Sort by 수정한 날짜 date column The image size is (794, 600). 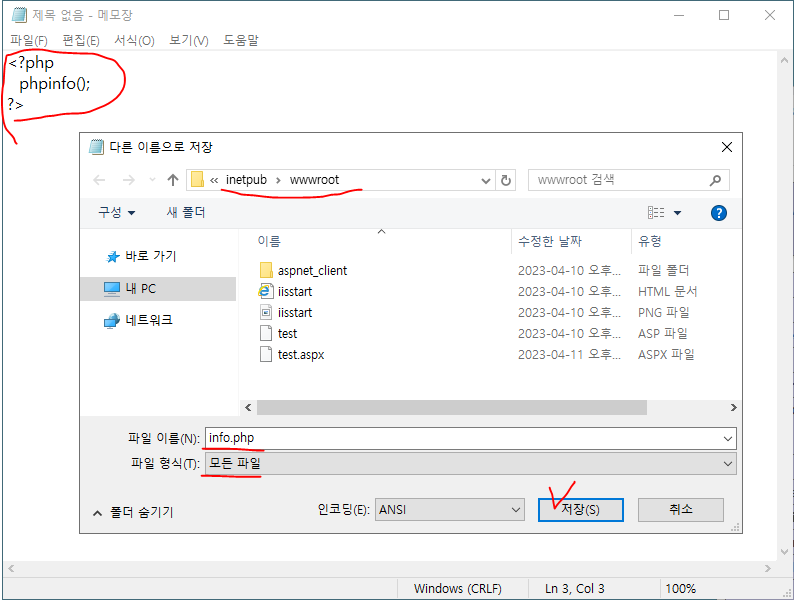click(550, 242)
